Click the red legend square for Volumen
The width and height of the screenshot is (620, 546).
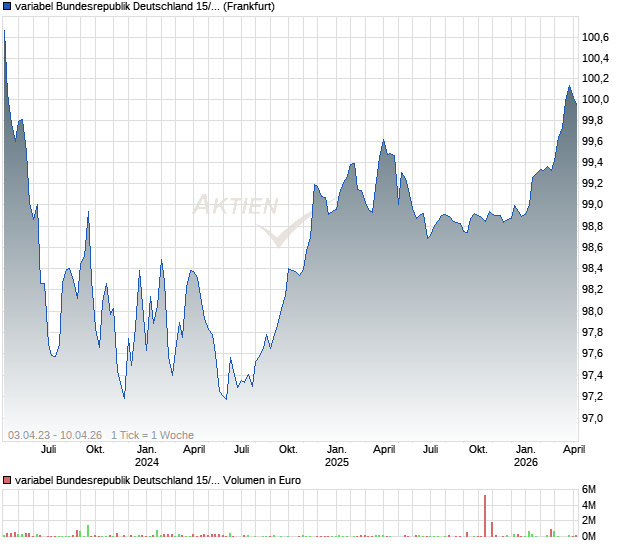8,480
